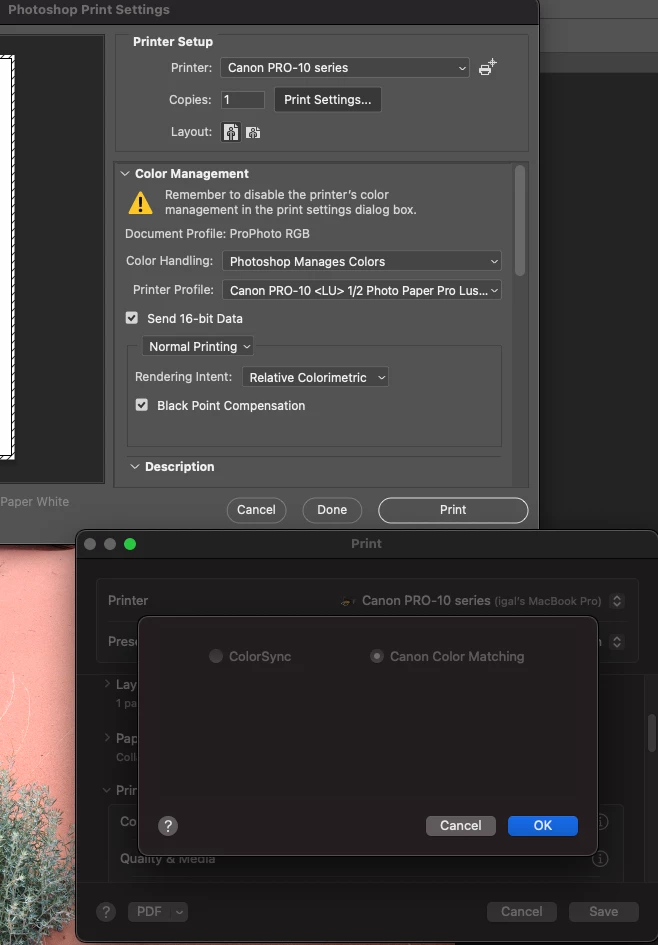Click Cancel at bottom of Print window
Screen dimensions: 658x945
coord(522,912)
